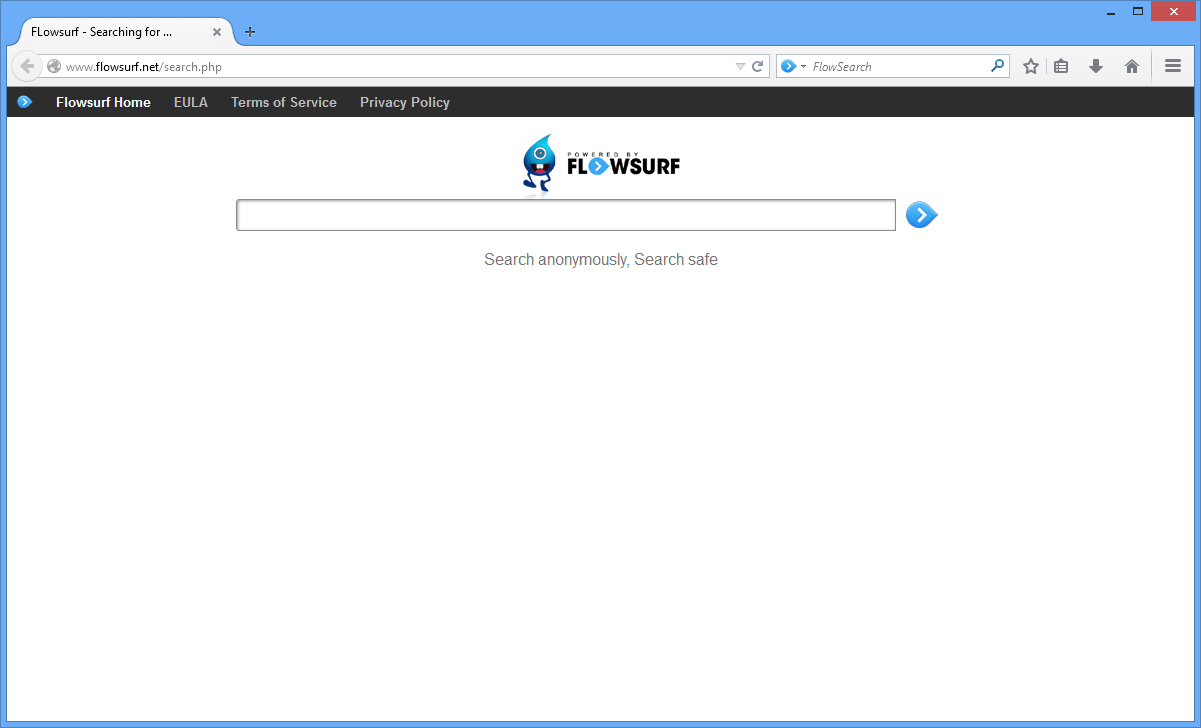The width and height of the screenshot is (1201, 728).
Task: Reload the page with the refresh icon
Action: tap(758, 67)
